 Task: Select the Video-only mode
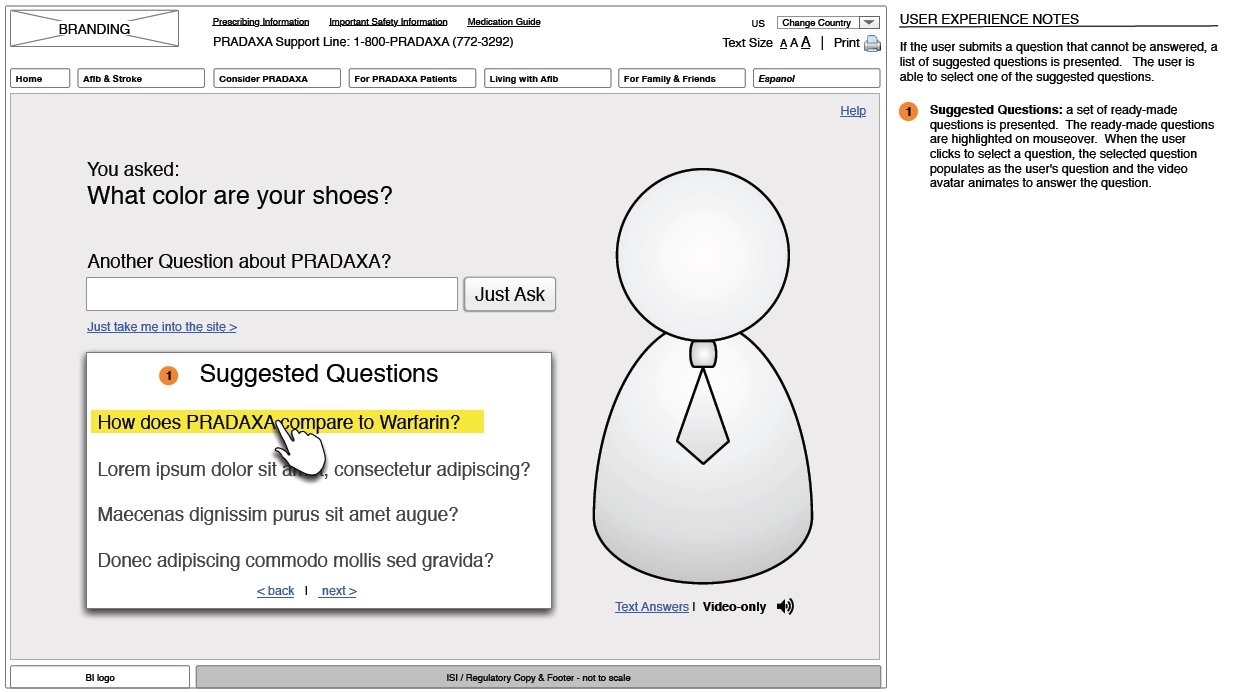click(x=734, y=607)
